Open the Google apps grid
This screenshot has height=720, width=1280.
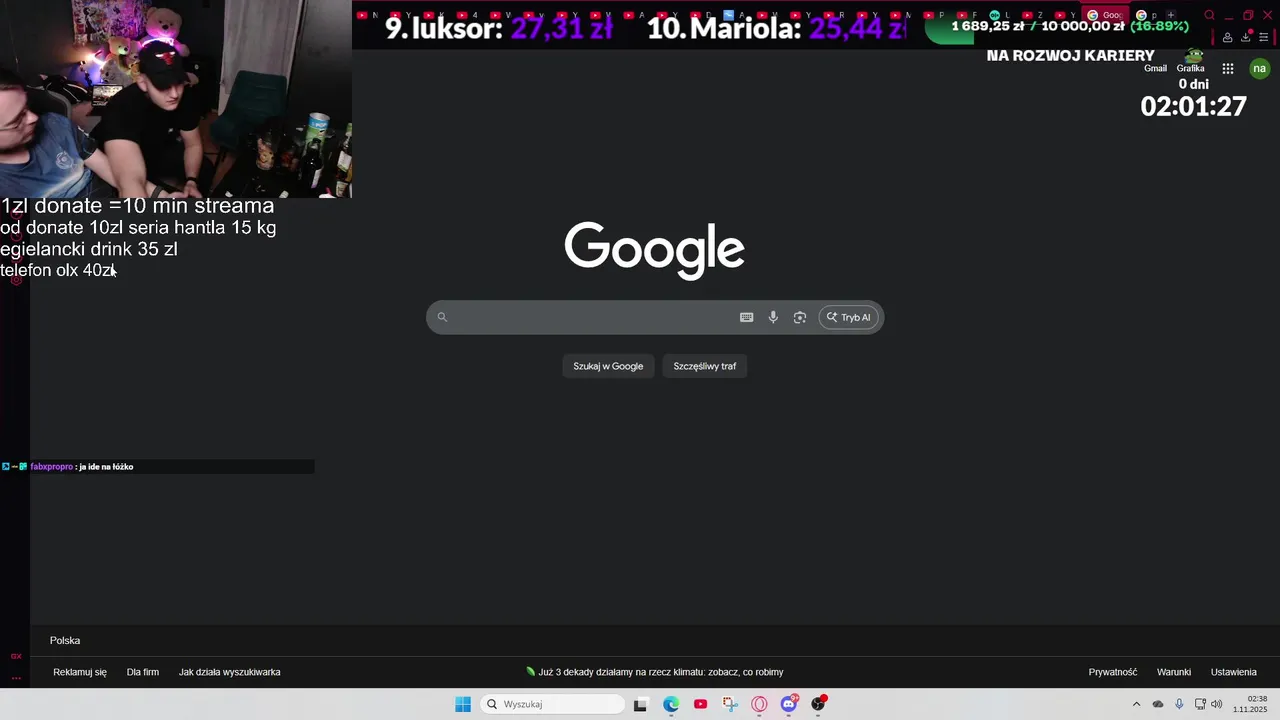point(1228,68)
